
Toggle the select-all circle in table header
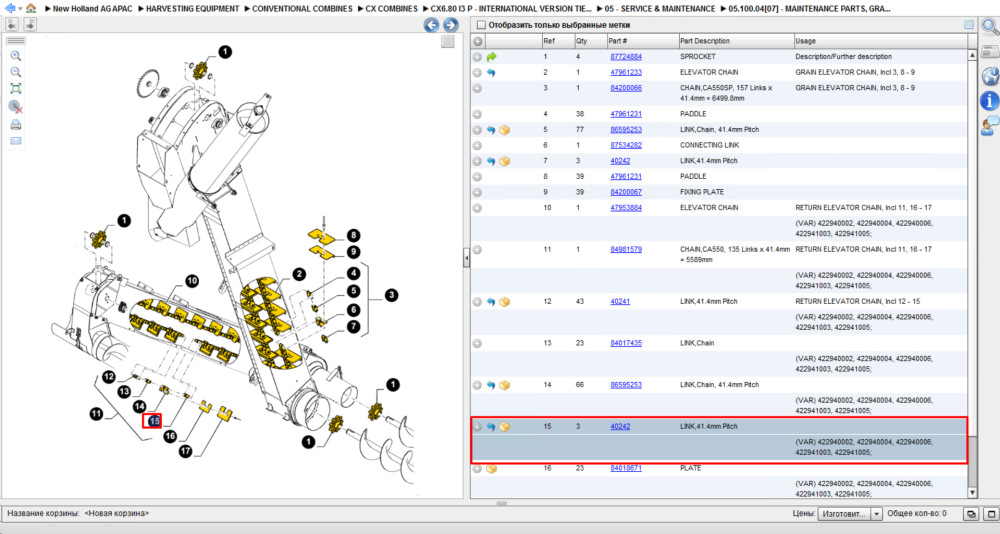coord(477,41)
